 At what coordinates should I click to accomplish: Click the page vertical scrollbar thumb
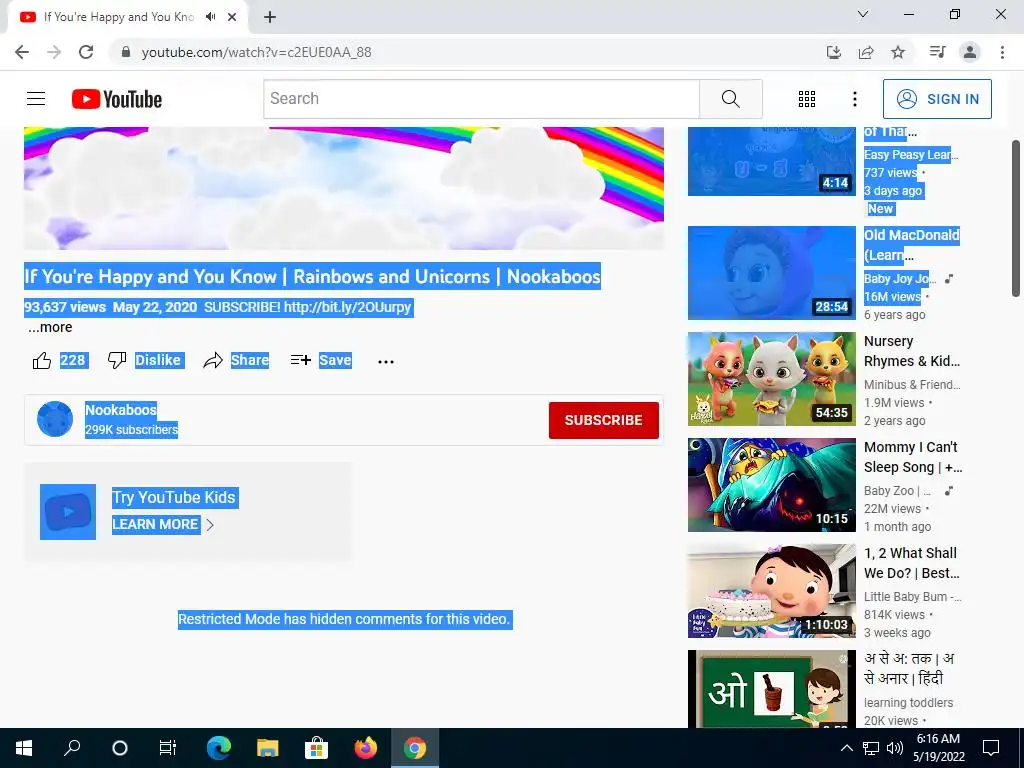(x=1016, y=218)
